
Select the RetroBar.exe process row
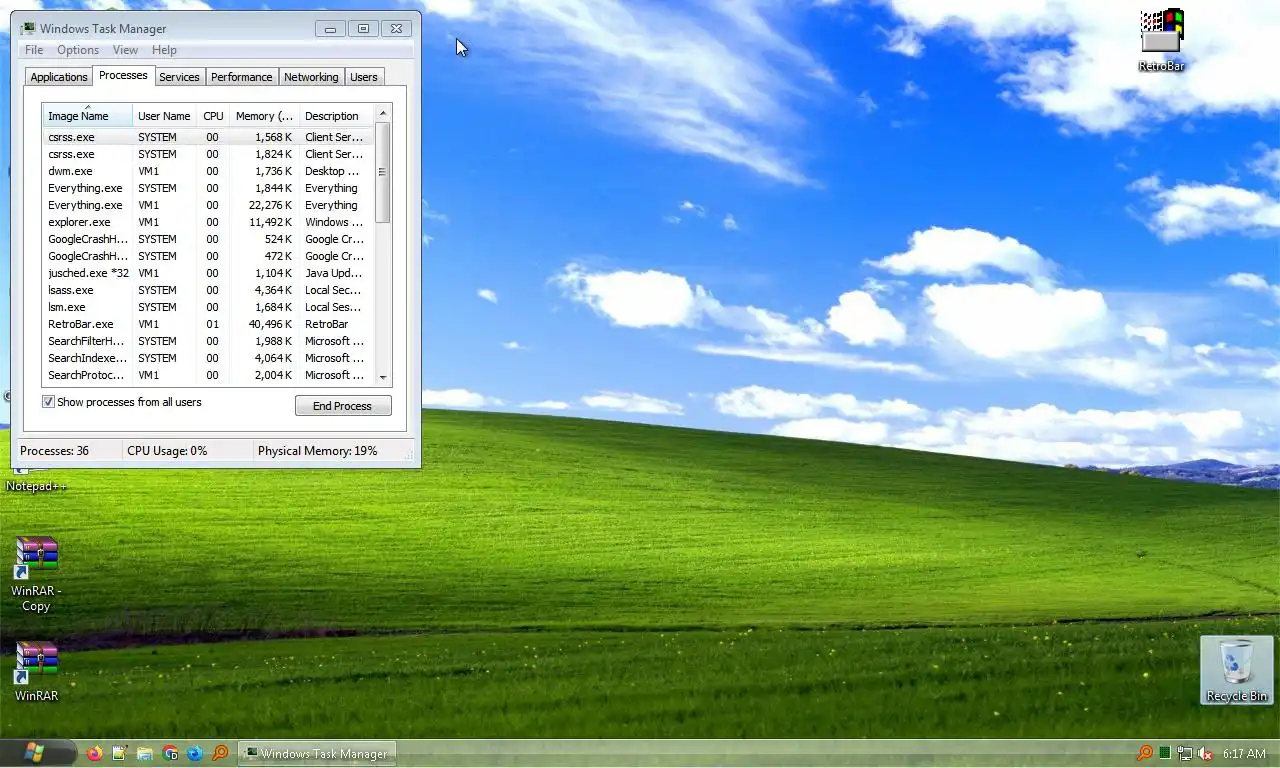tap(208, 324)
